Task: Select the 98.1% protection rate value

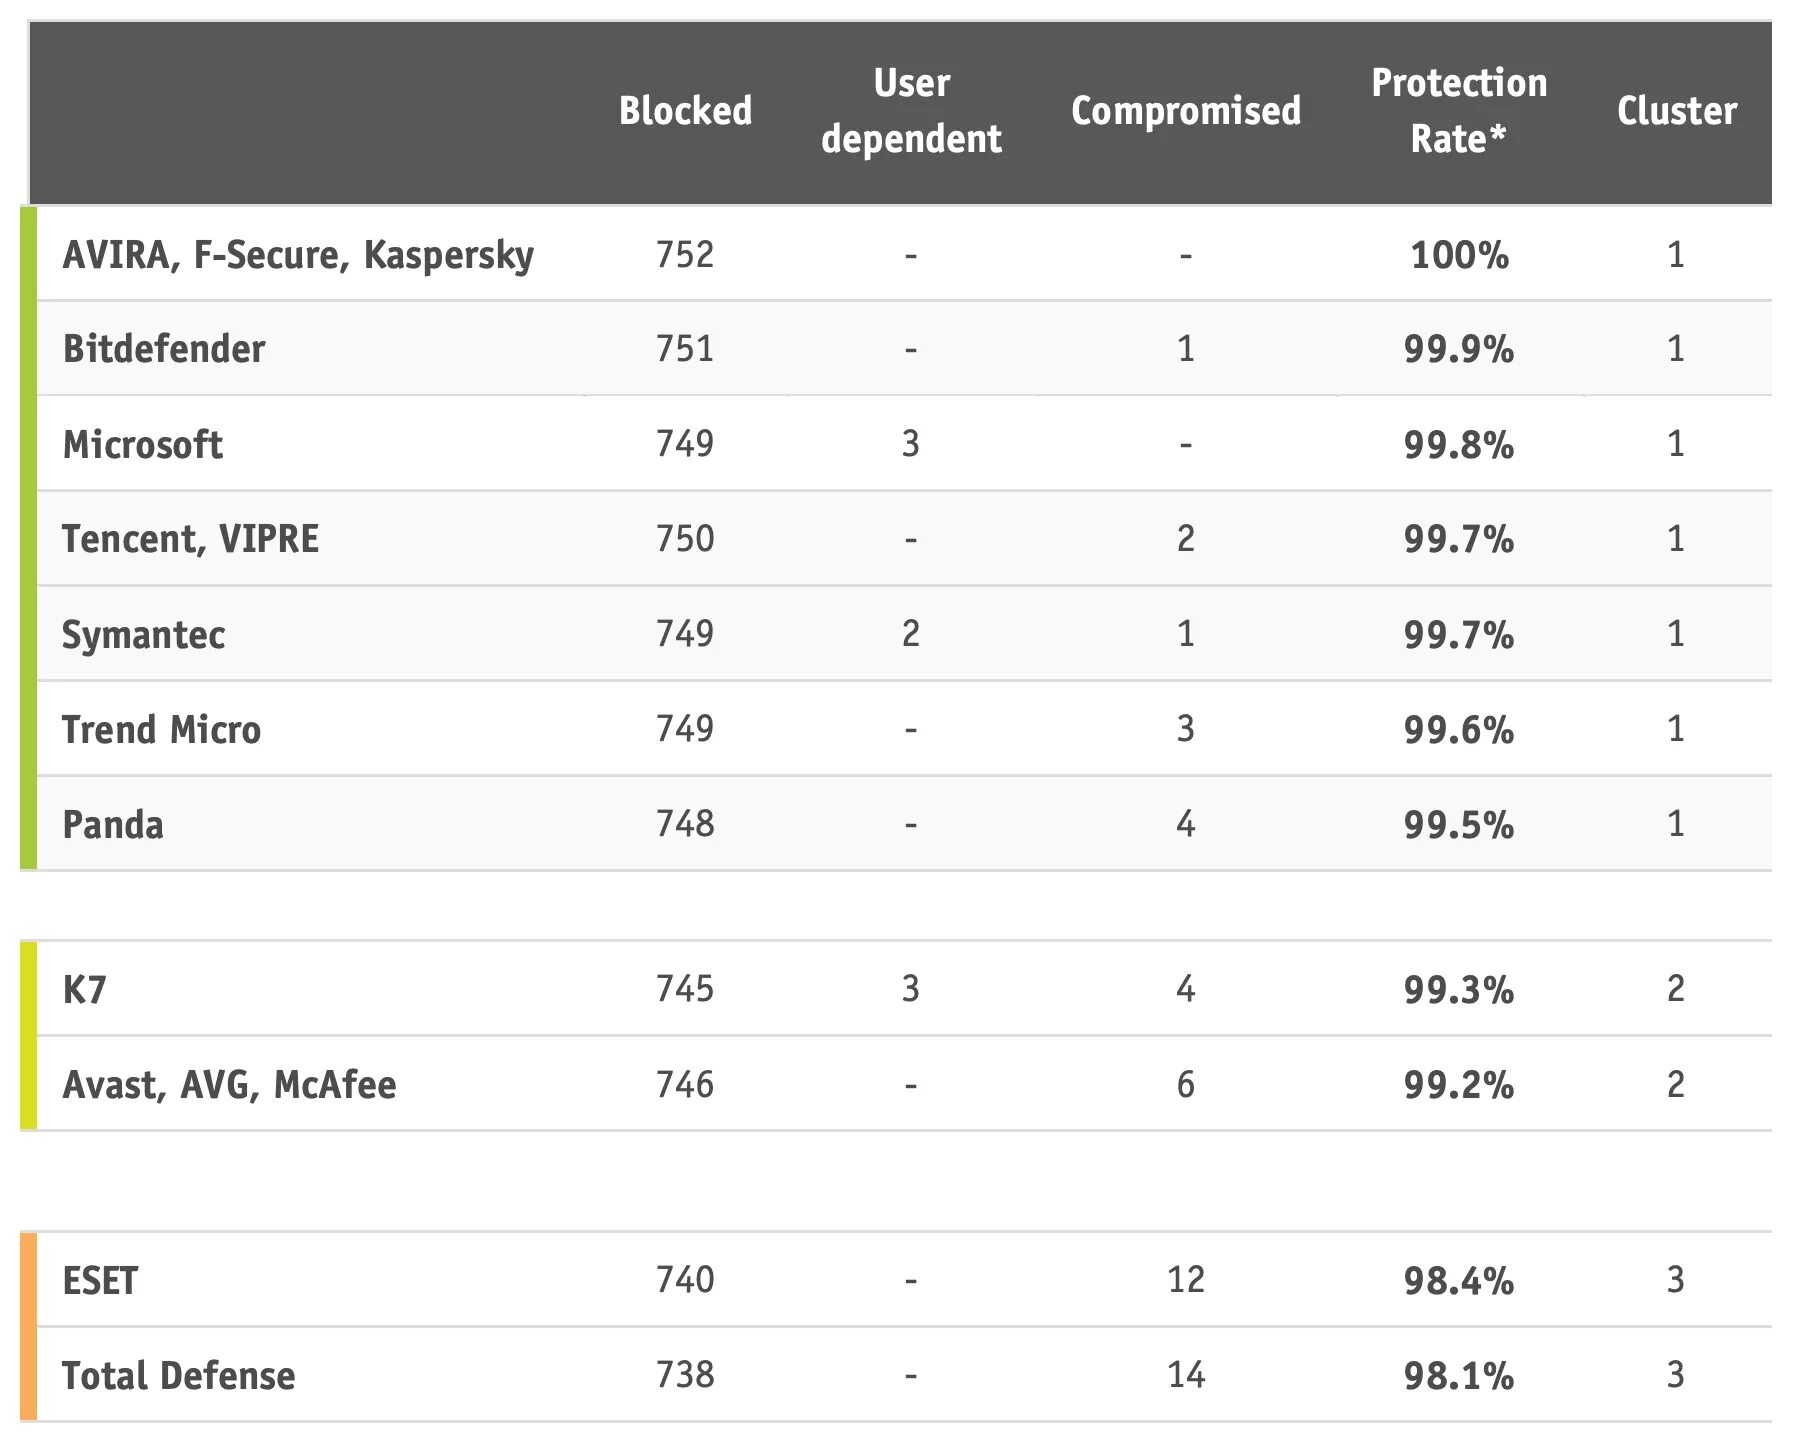Action: pyautogui.click(x=1459, y=1376)
